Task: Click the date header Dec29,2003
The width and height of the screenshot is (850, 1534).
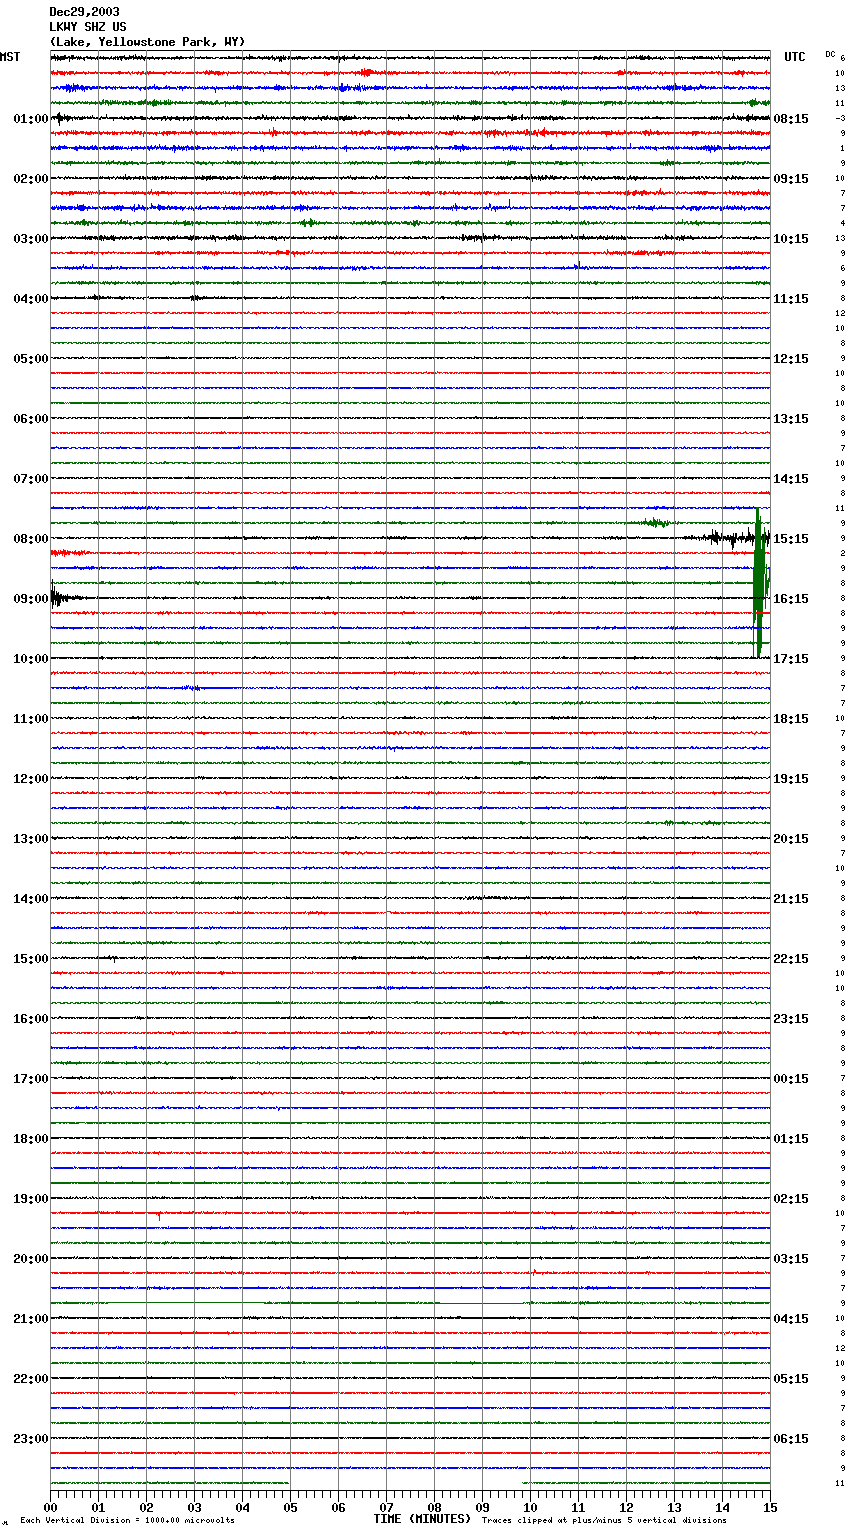Action: 84,12
